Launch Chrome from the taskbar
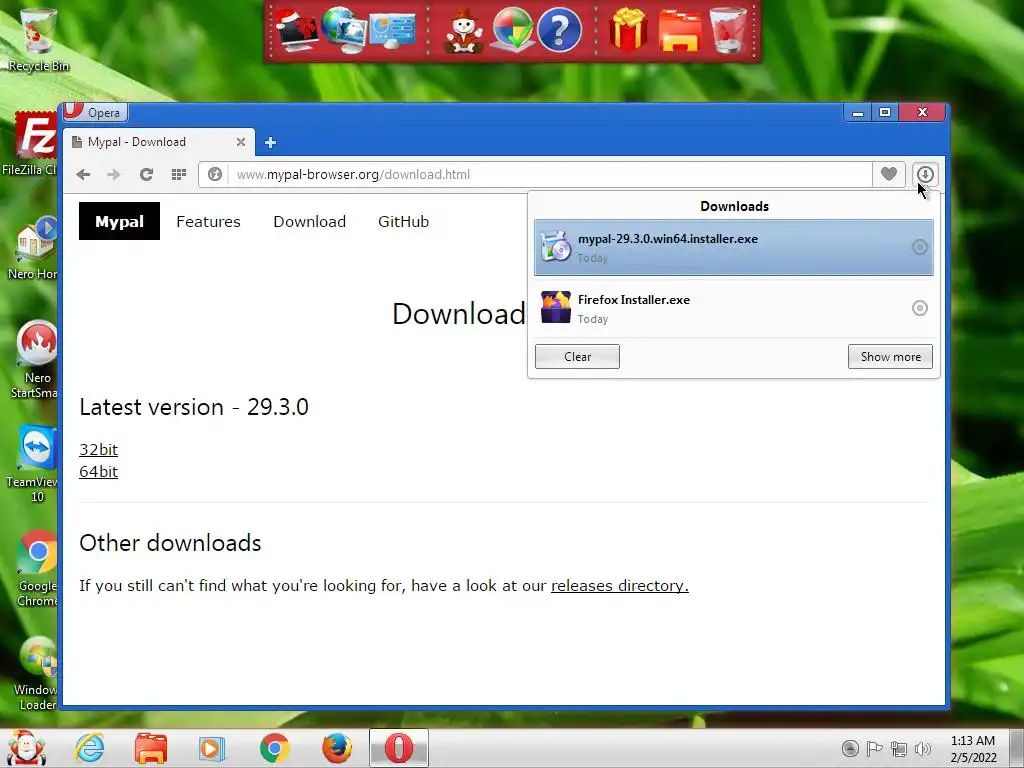1024x768 pixels. point(274,748)
